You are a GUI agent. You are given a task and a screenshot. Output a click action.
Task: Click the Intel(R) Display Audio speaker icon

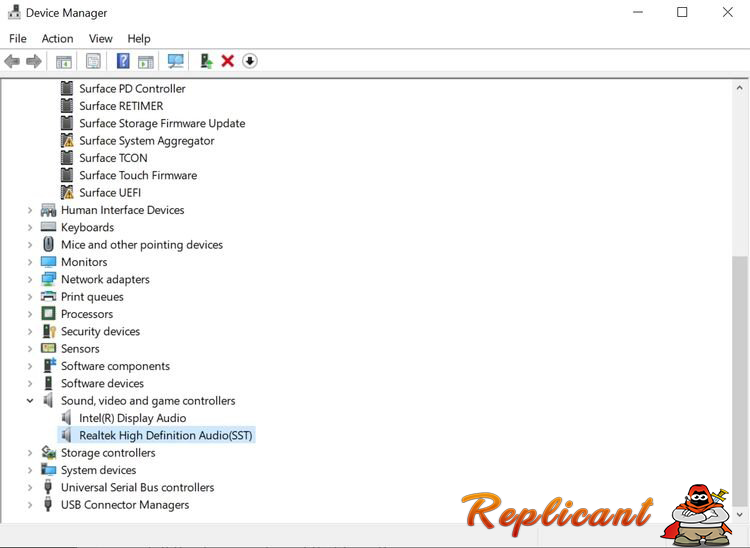pos(67,417)
